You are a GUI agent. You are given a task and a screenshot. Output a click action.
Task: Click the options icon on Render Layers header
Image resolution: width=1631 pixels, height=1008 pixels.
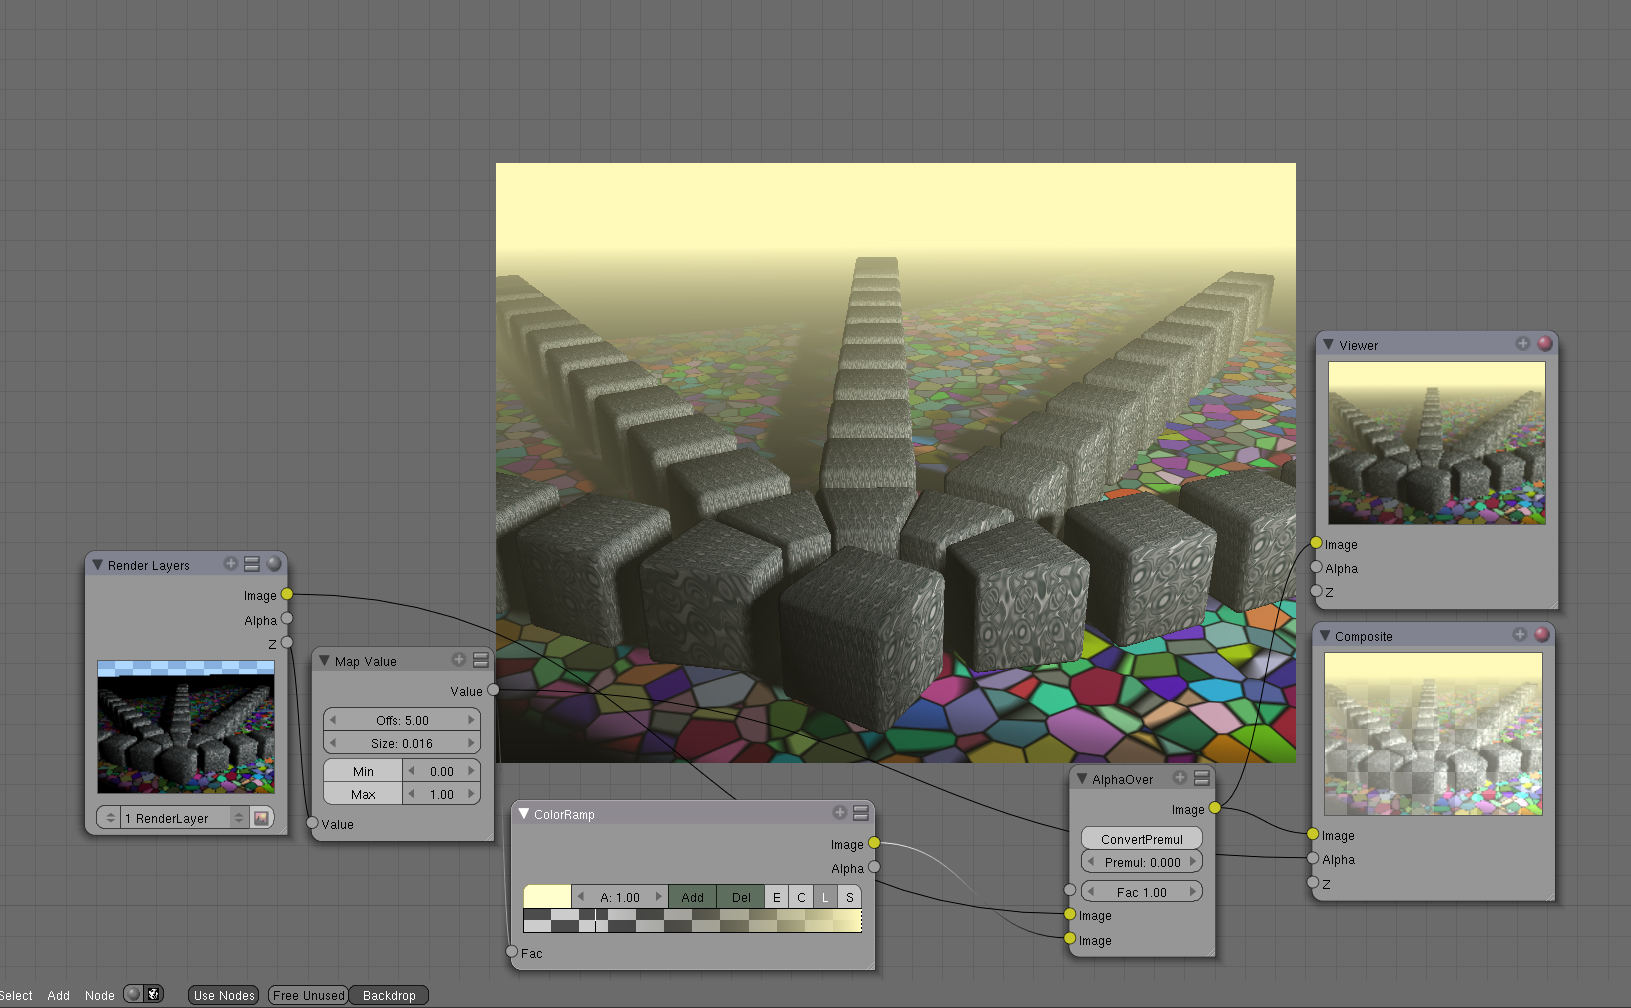point(252,564)
